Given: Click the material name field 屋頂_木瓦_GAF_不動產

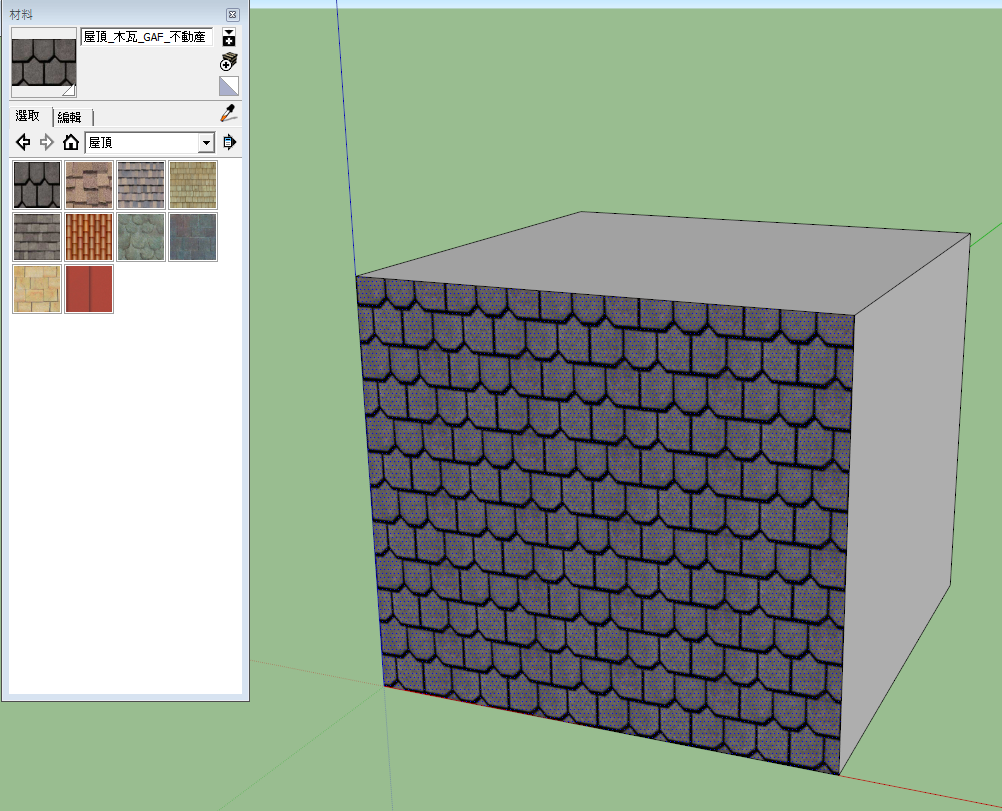Looking at the screenshot, I should (x=146, y=36).
